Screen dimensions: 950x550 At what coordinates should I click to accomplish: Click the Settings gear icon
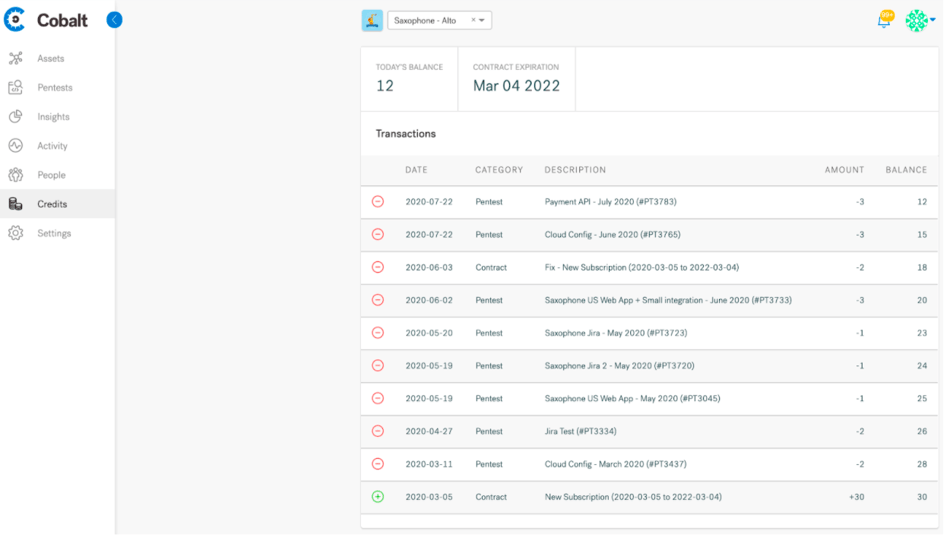pyautogui.click(x=16, y=233)
